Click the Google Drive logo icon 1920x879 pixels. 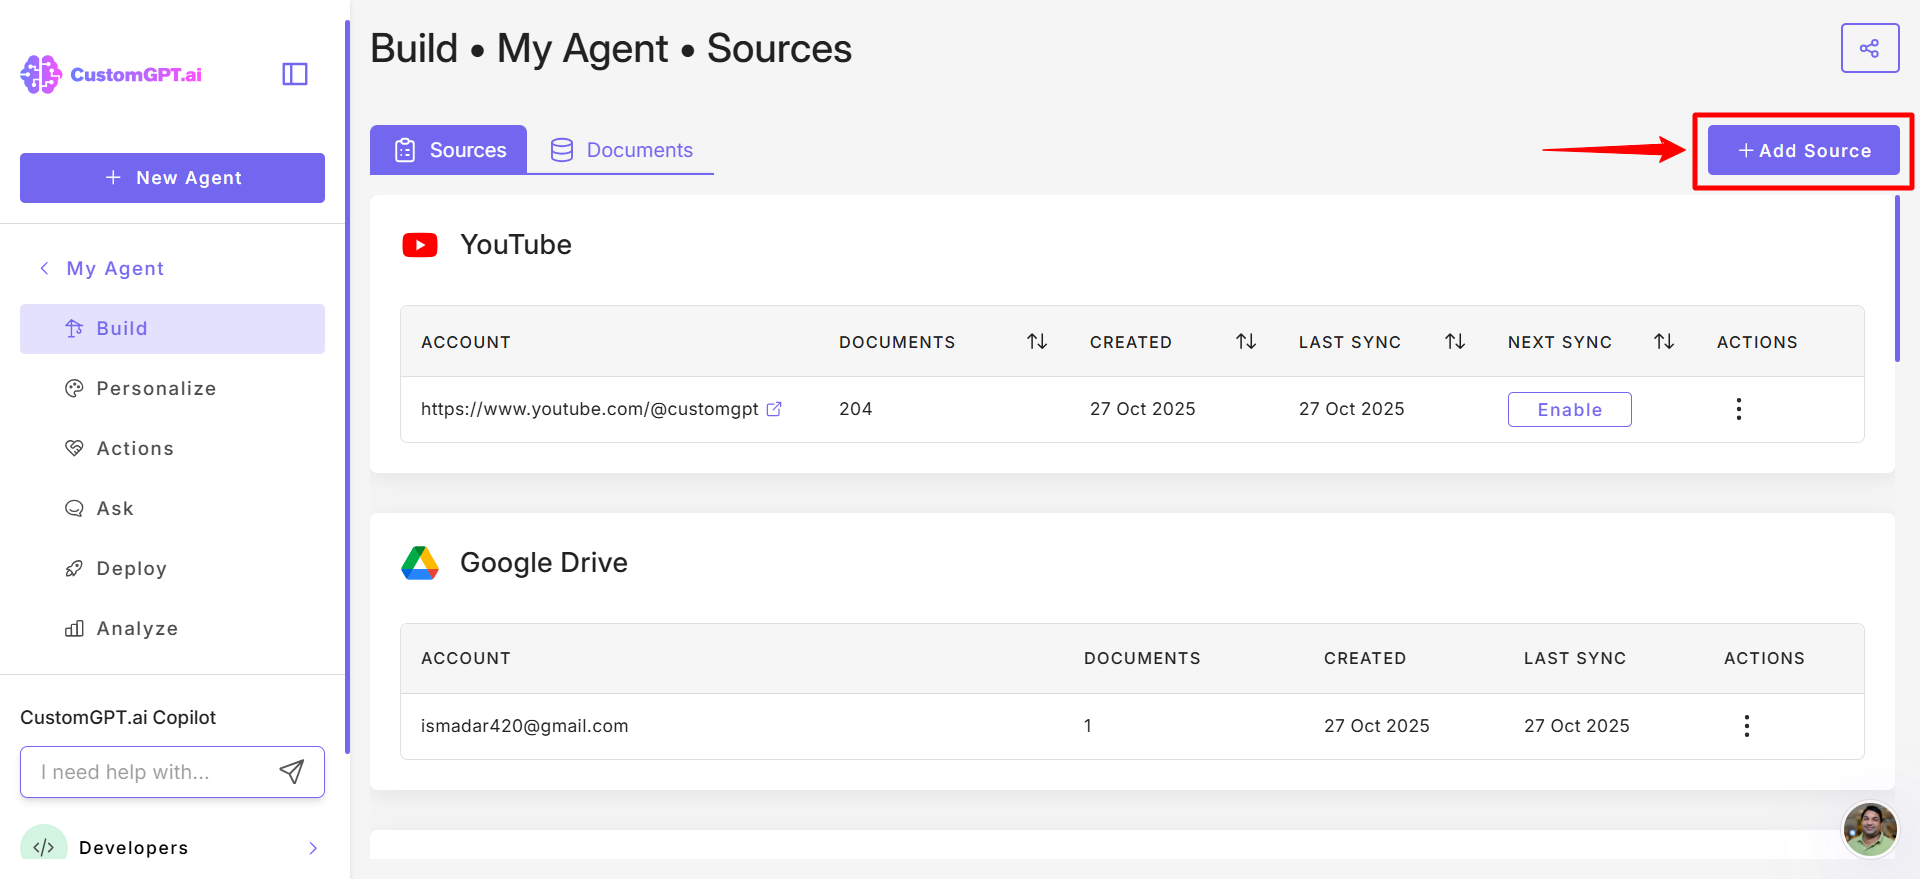[420, 563]
